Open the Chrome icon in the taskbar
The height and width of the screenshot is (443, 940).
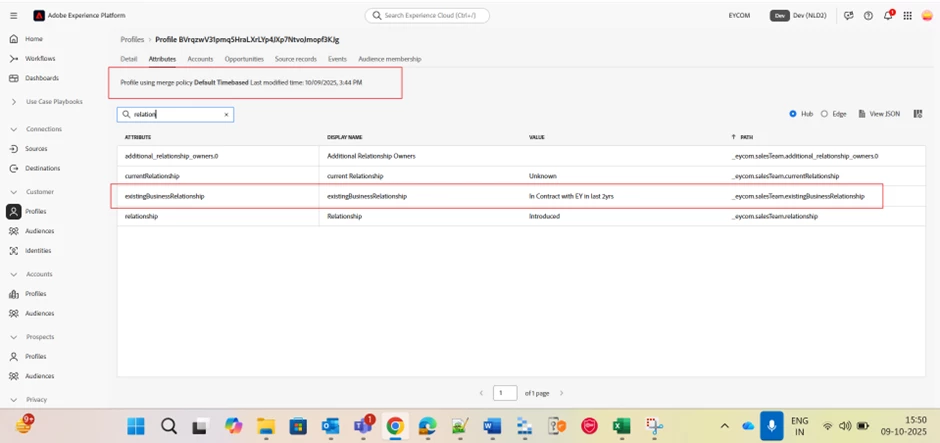point(394,426)
